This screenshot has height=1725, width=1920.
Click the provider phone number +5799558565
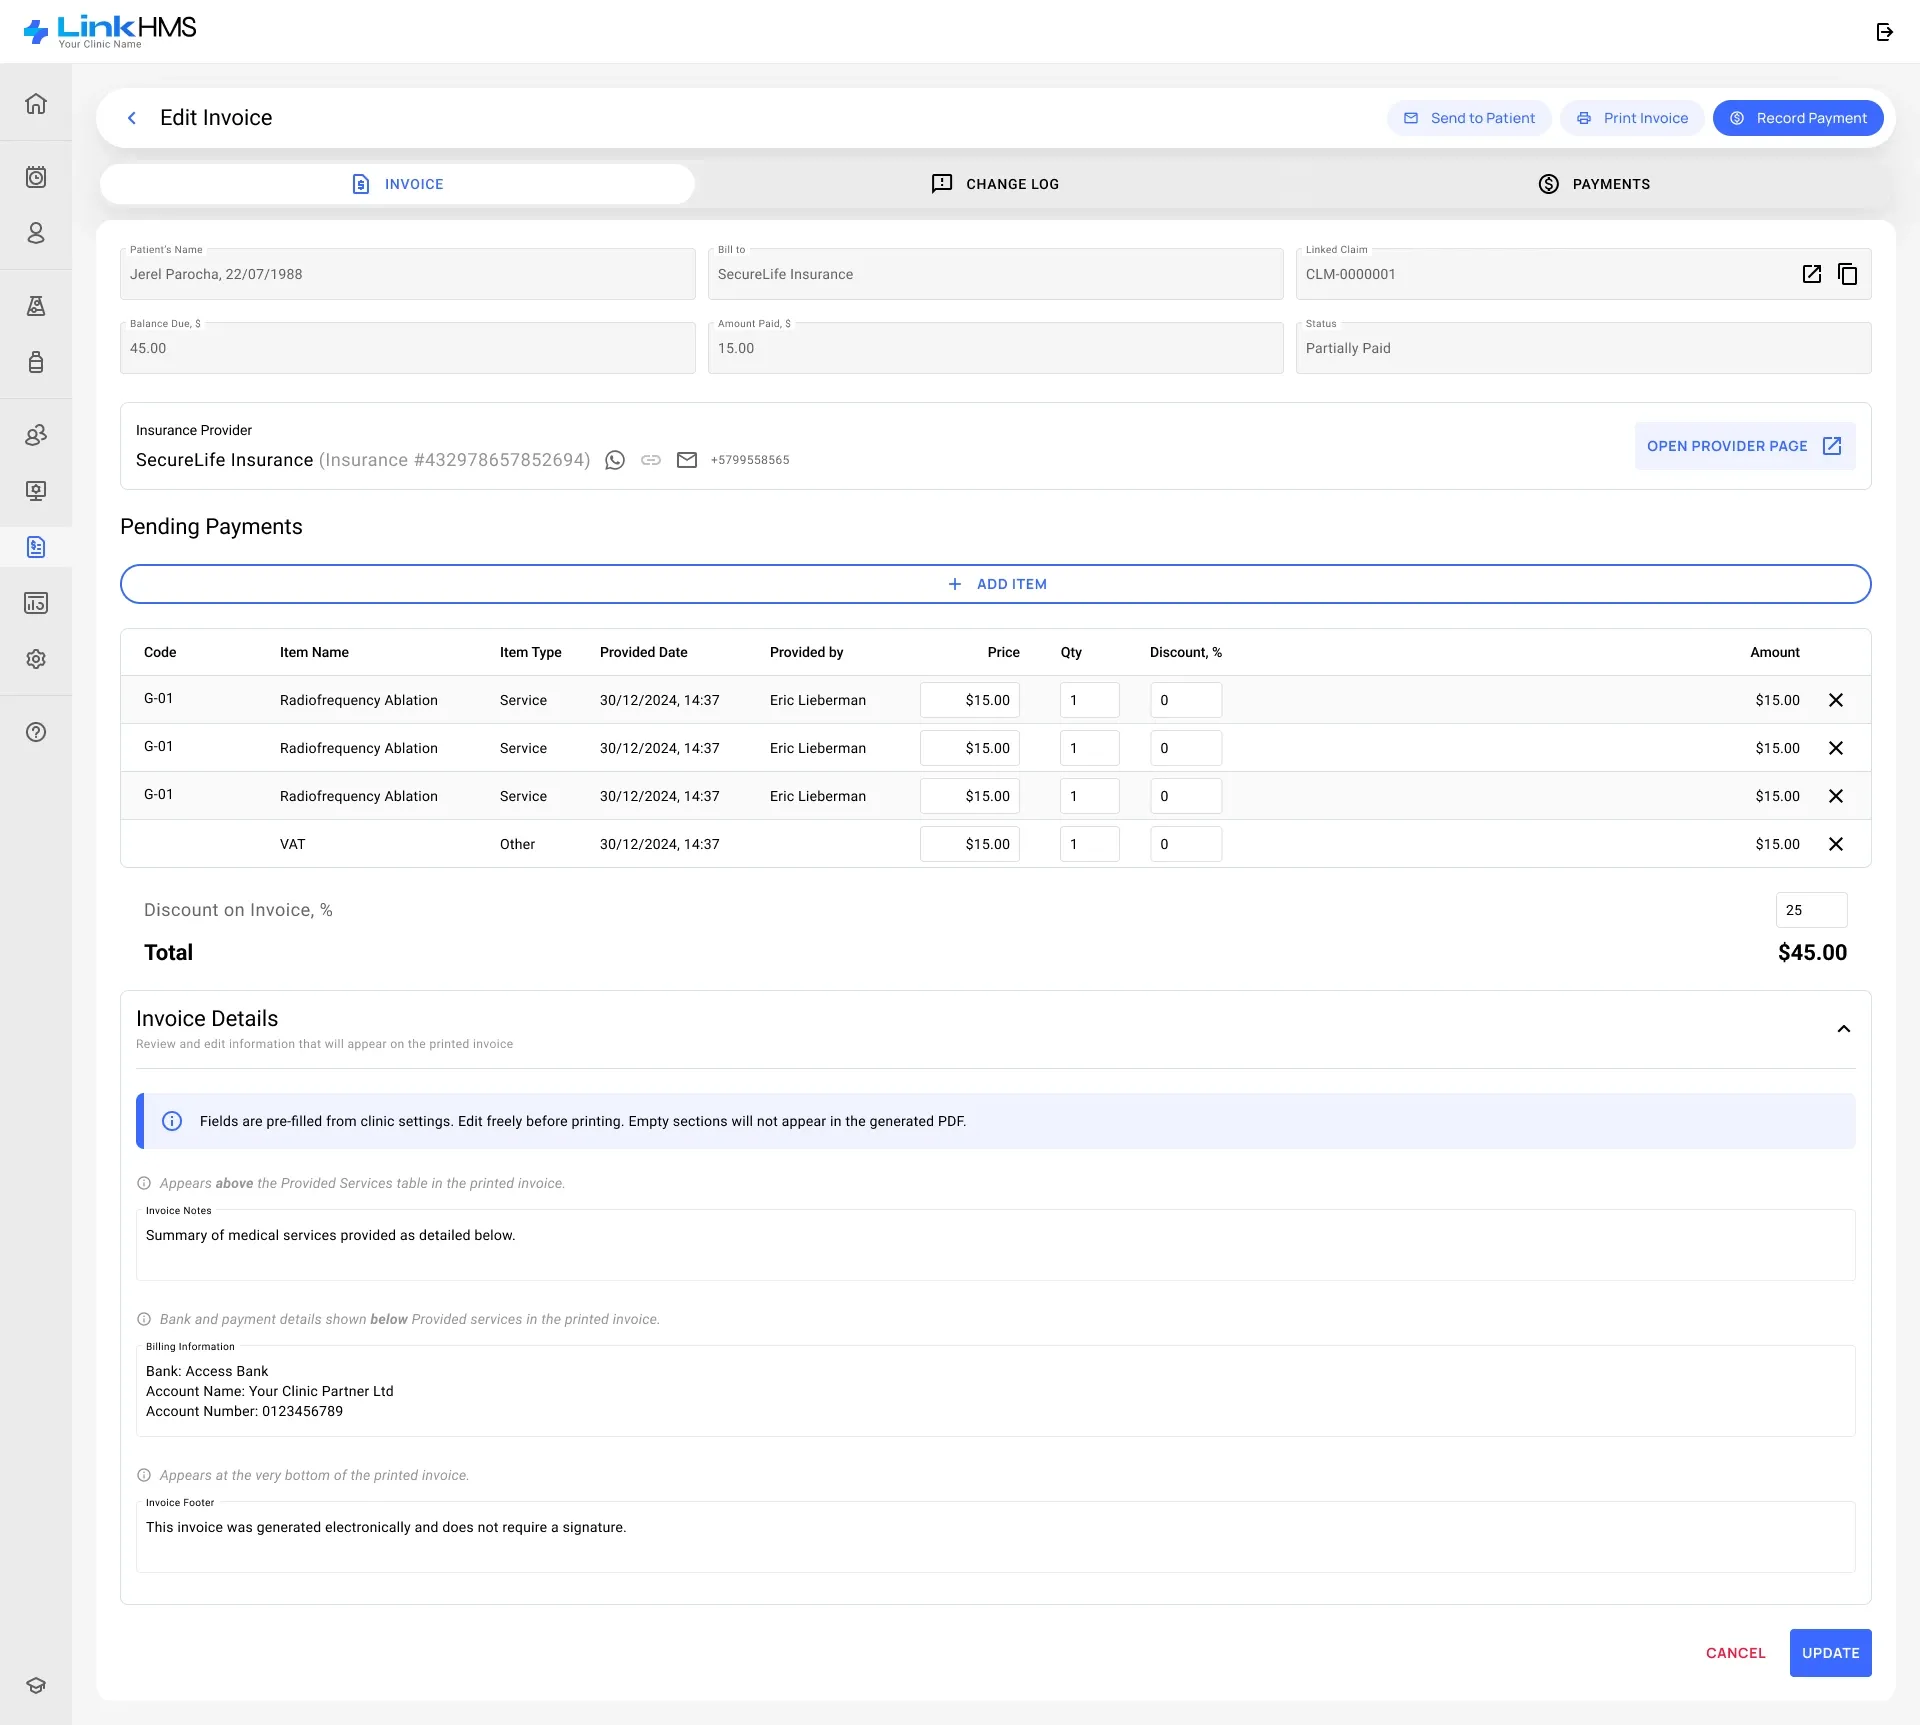click(750, 460)
